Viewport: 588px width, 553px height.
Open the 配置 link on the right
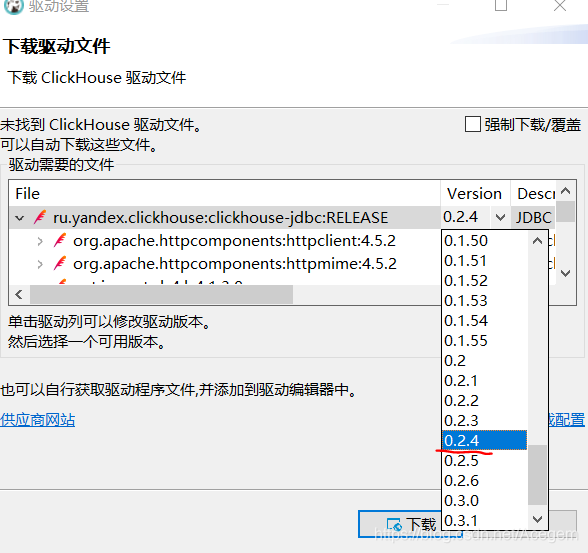pos(567,420)
